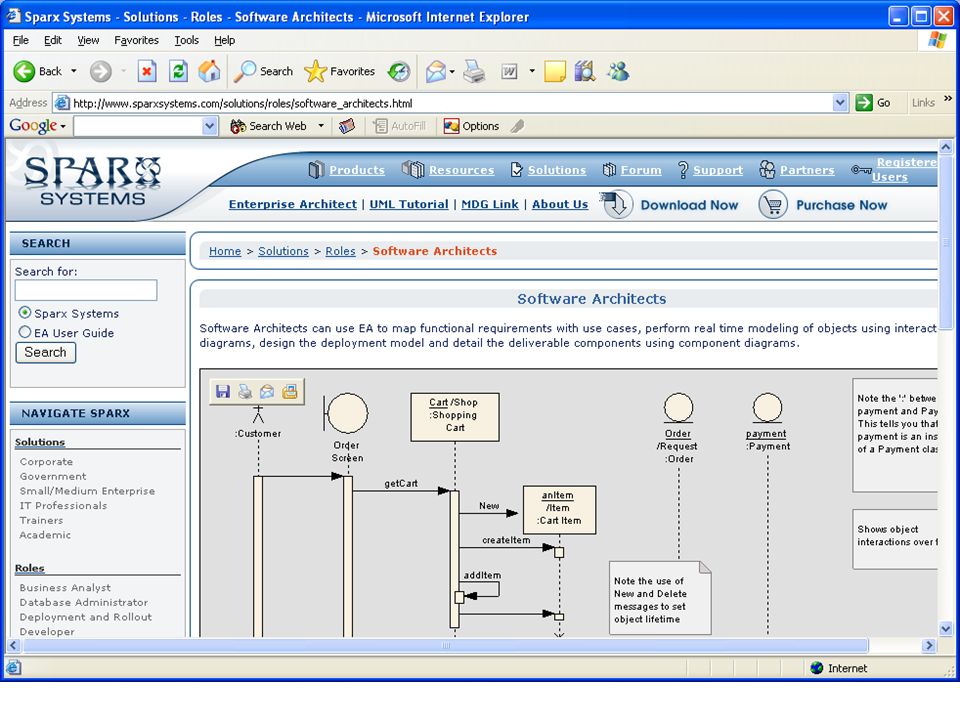Click the Business Analyst role link
This screenshot has width=960, height=720.
pyautogui.click(x=65, y=588)
